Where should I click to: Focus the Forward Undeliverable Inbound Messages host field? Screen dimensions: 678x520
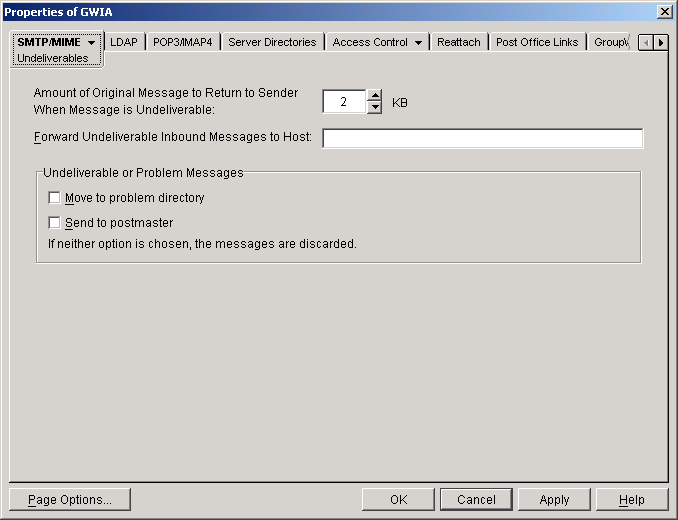(483, 138)
